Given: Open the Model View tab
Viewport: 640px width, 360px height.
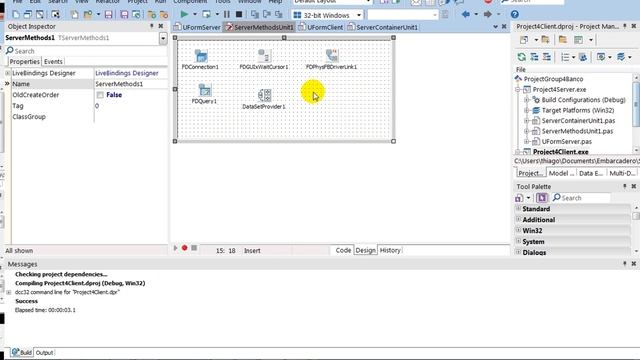Looking at the screenshot, I should [561, 173].
